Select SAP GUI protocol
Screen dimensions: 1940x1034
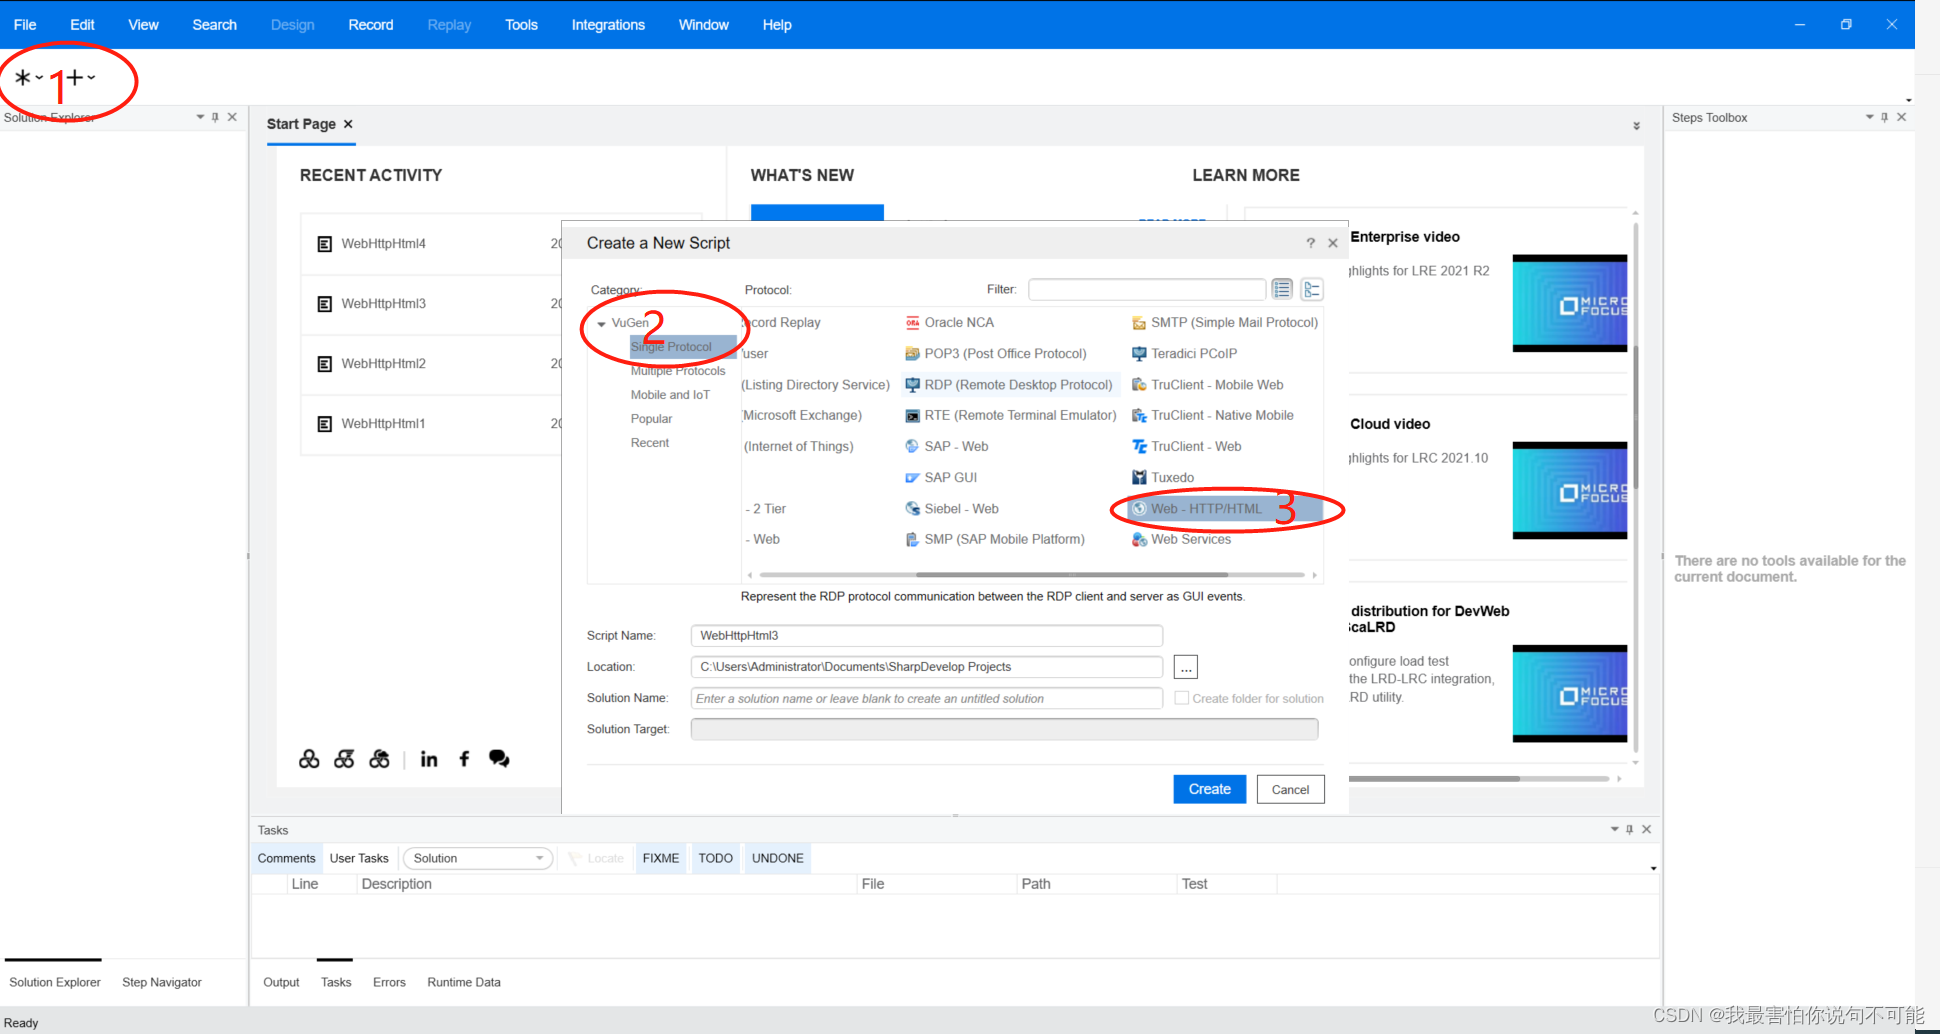click(x=941, y=477)
